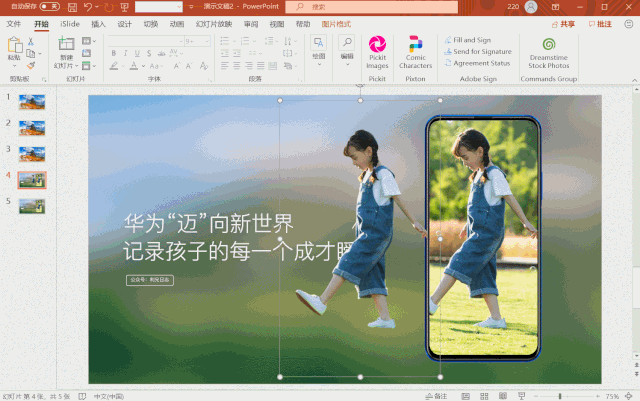Viewport: 640px width, 401px height.
Task: Click the Save icon in title bar
Action: (72, 7)
